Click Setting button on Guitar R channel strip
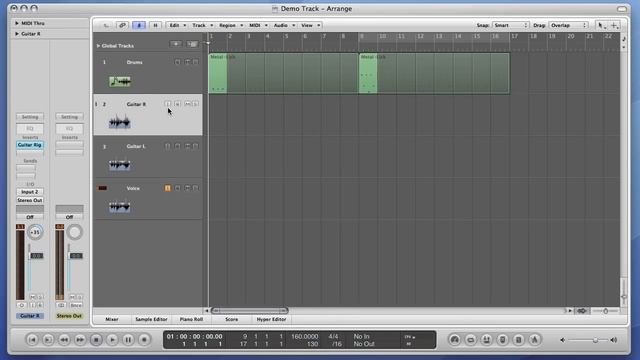 [30, 117]
